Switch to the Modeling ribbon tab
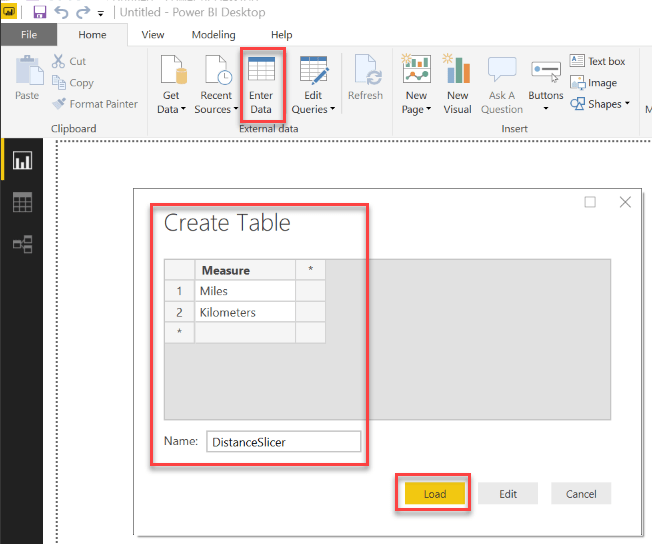The width and height of the screenshot is (652, 544). click(213, 35)
